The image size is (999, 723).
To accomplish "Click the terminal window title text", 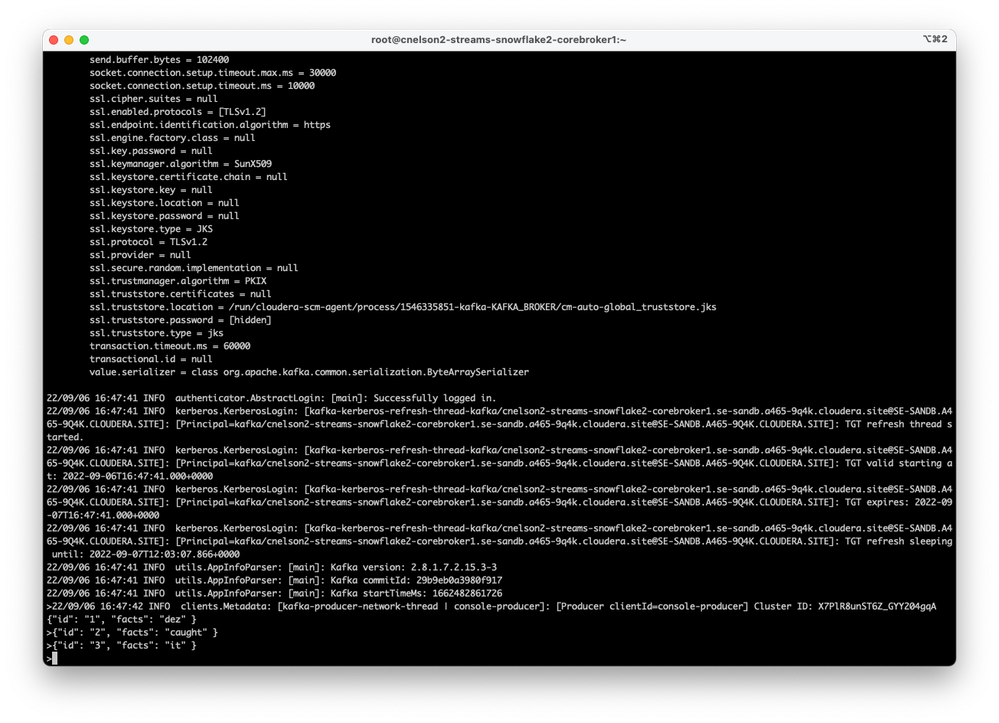I will point(498,39).
